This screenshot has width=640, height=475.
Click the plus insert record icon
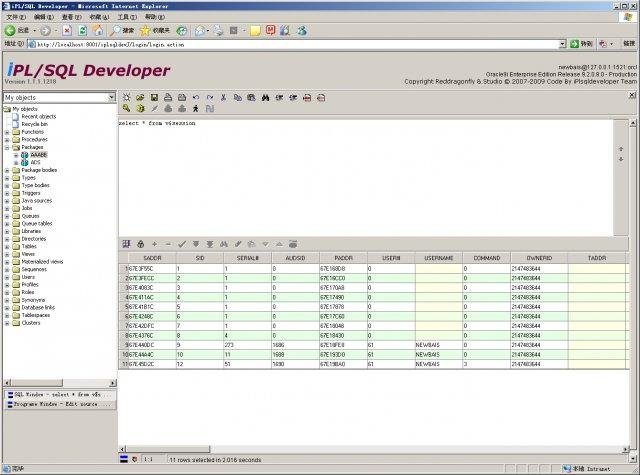[x=154, y=244]
